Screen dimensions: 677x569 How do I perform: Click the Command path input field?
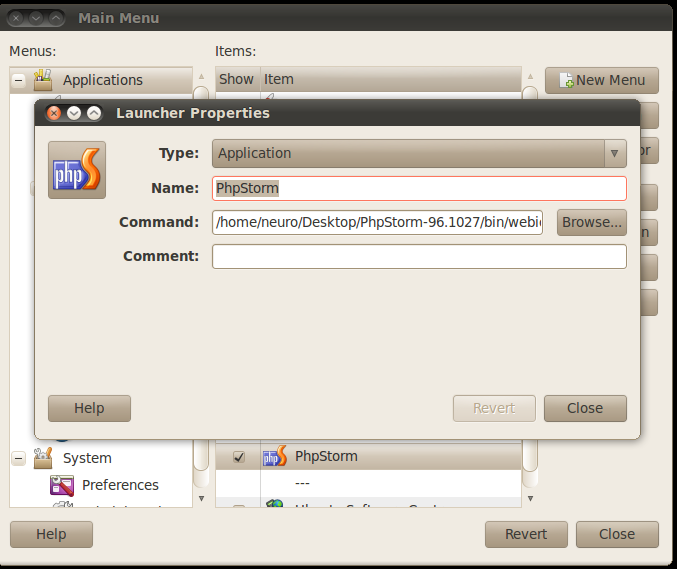tap(377, 222)
